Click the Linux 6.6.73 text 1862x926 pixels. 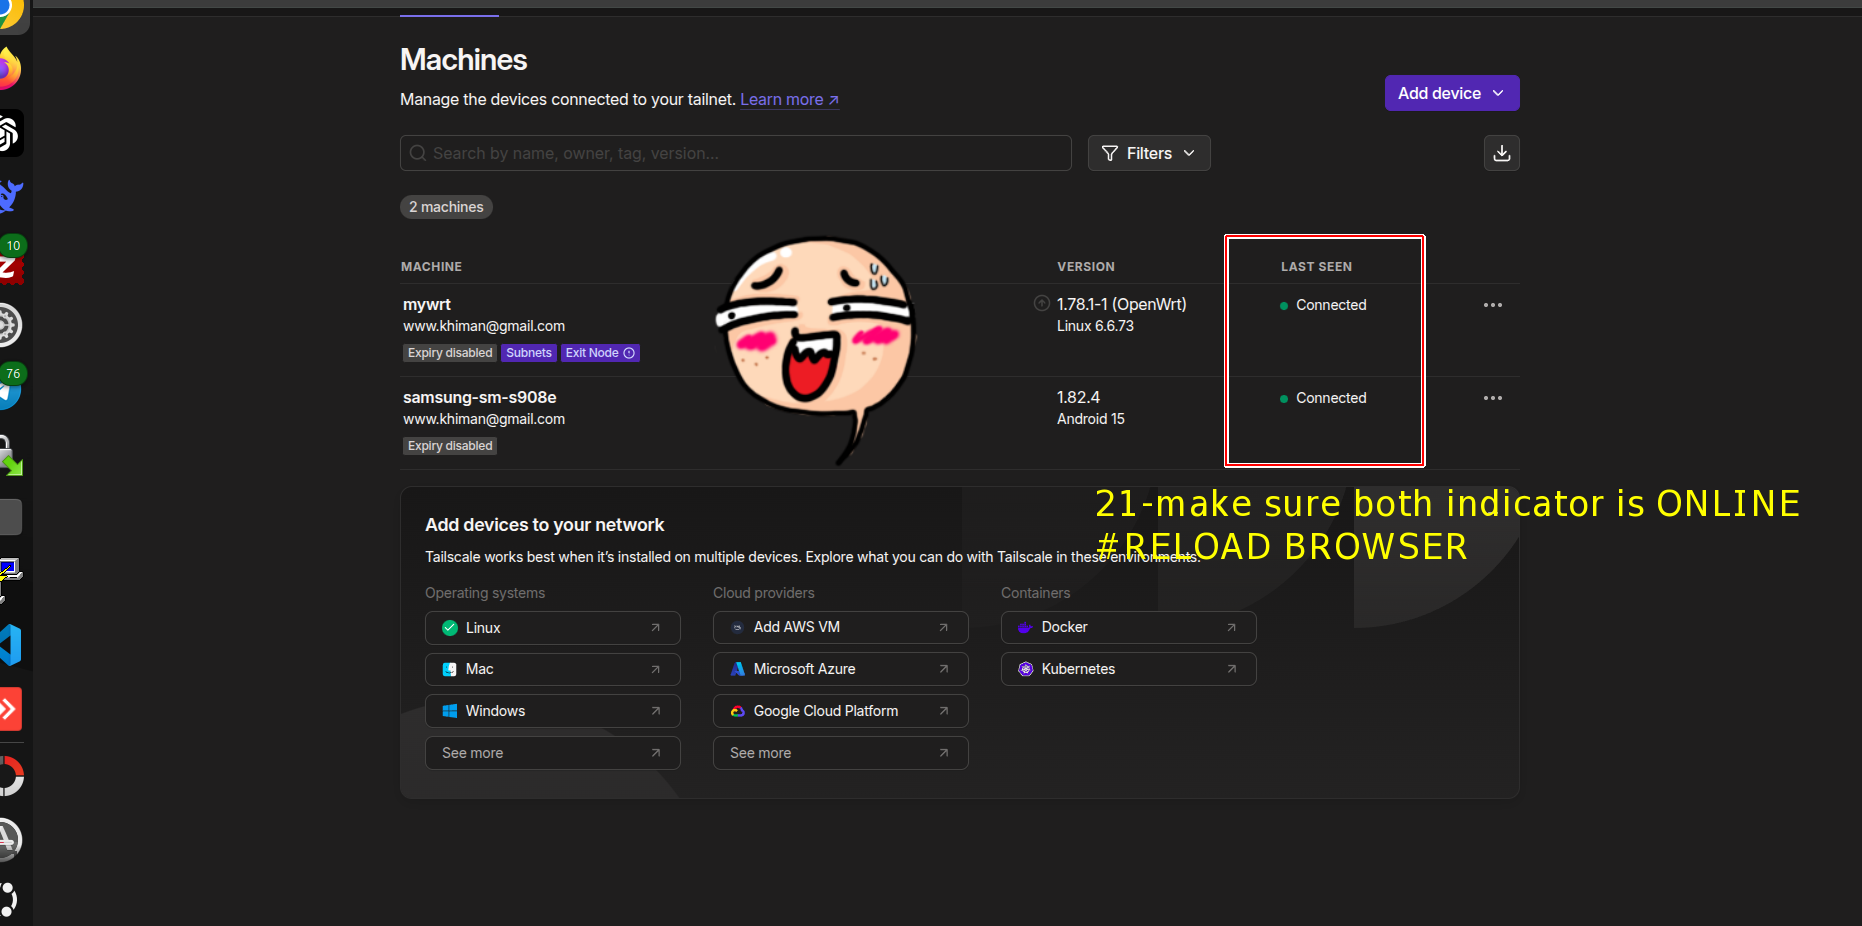[x=1095, y=326]
